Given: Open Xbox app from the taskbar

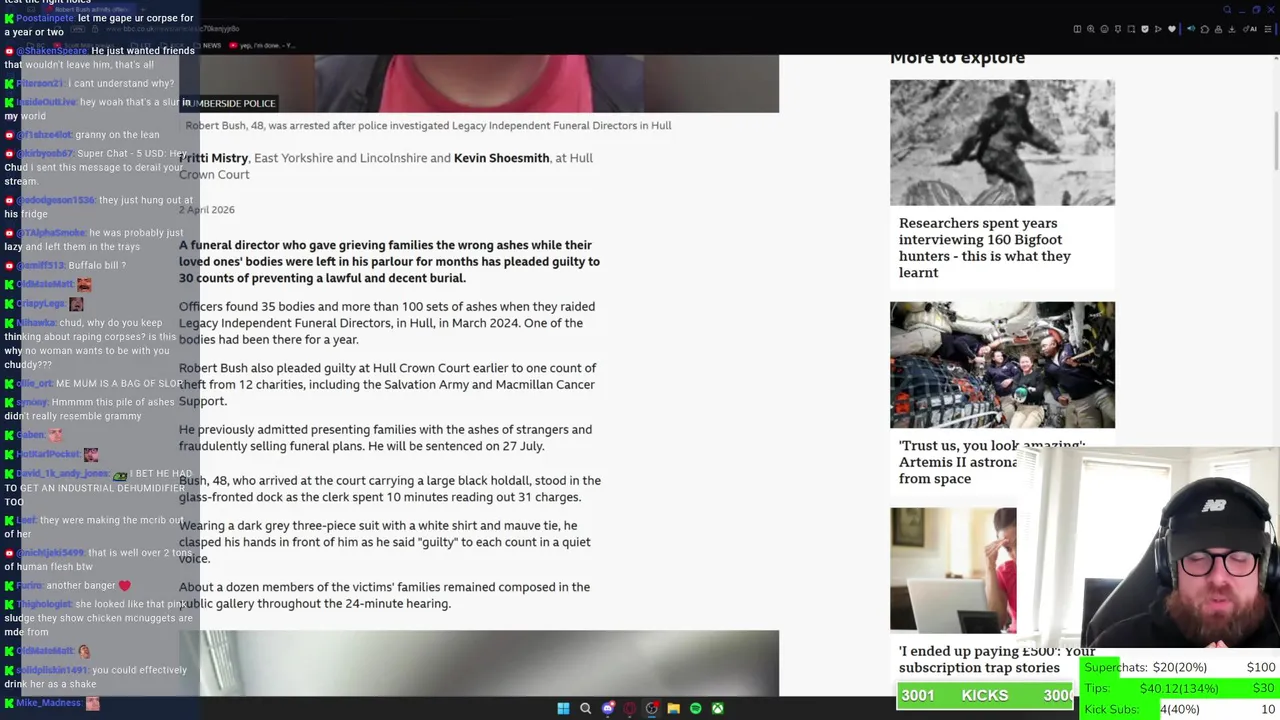Looking at the screenshot, I should coord(718,708).
